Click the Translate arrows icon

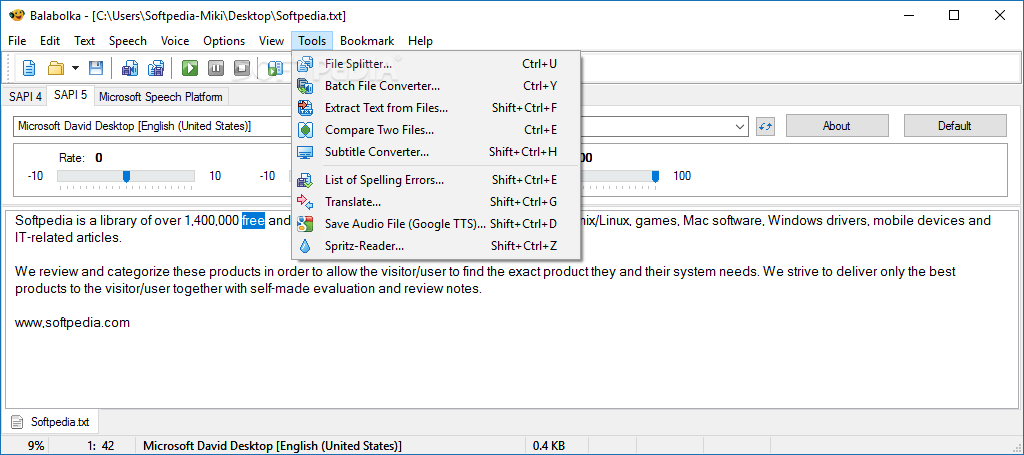click(x=305, y=202)
